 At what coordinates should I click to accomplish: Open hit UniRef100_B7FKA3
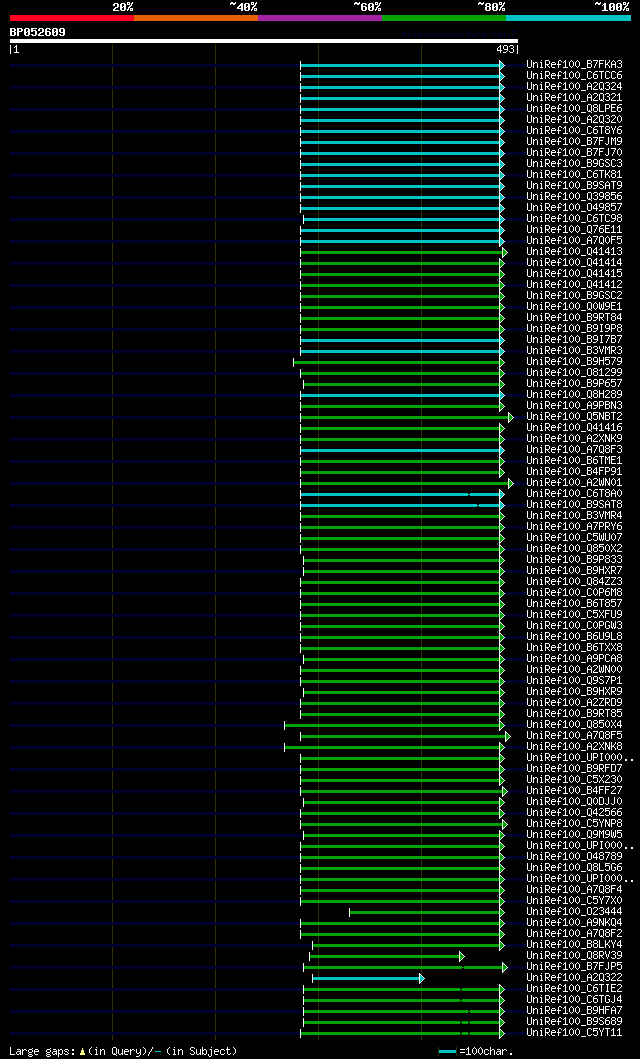coord(575,65)
